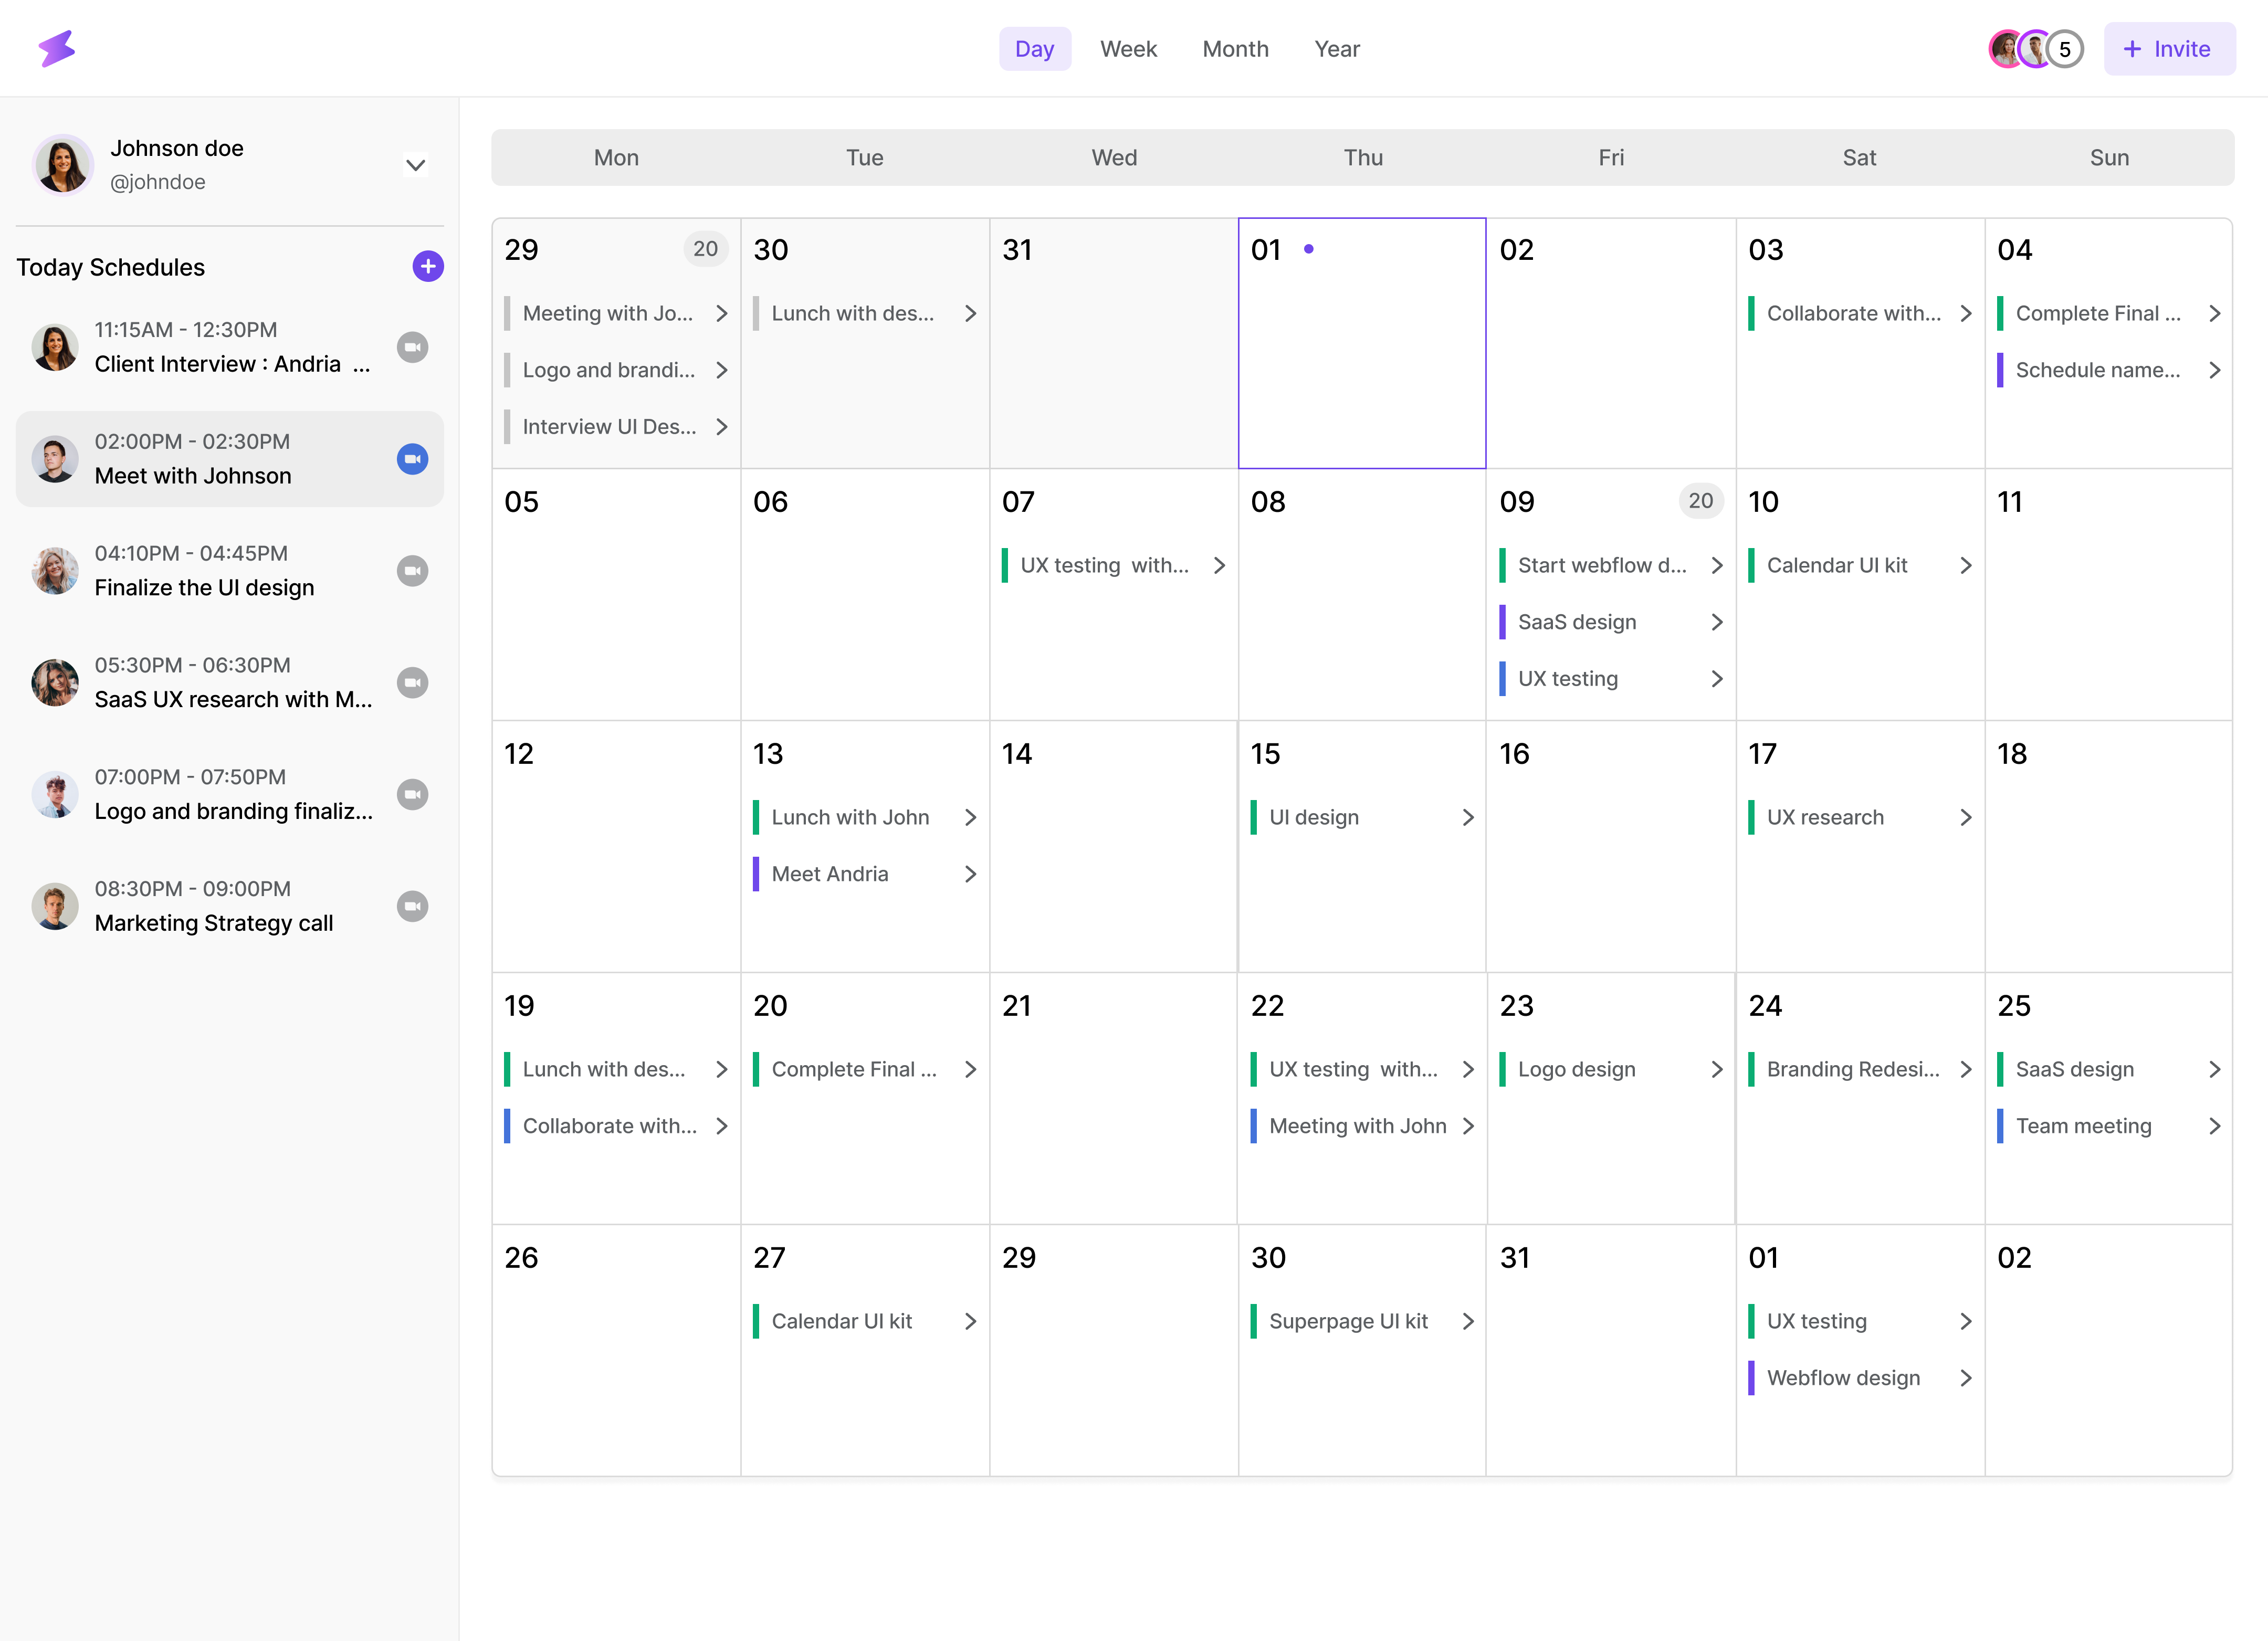2268x1641 pixels.
Task: Start the SaaS UX research video meeting
Action: [x=414, y=682]
